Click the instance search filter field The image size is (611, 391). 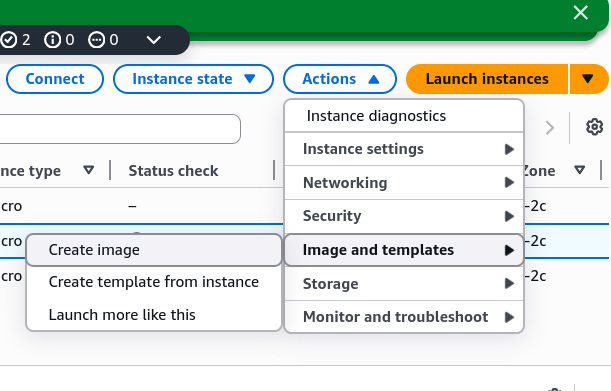coord(119,129)
